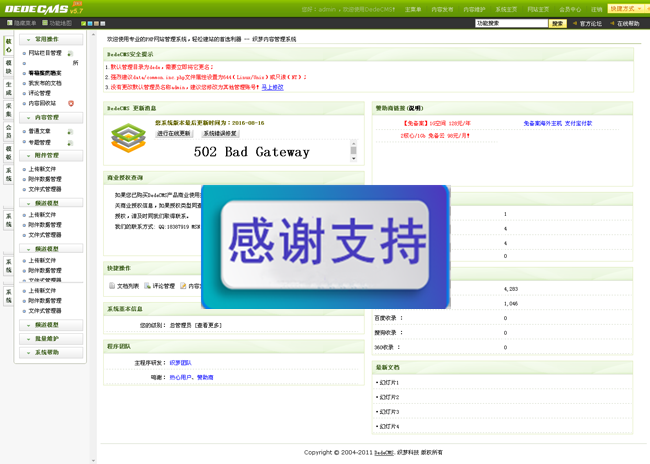This screenshot has width=650, height=464.
Task: Go to 网站主页 in top navigation
Action: point(538,9)
